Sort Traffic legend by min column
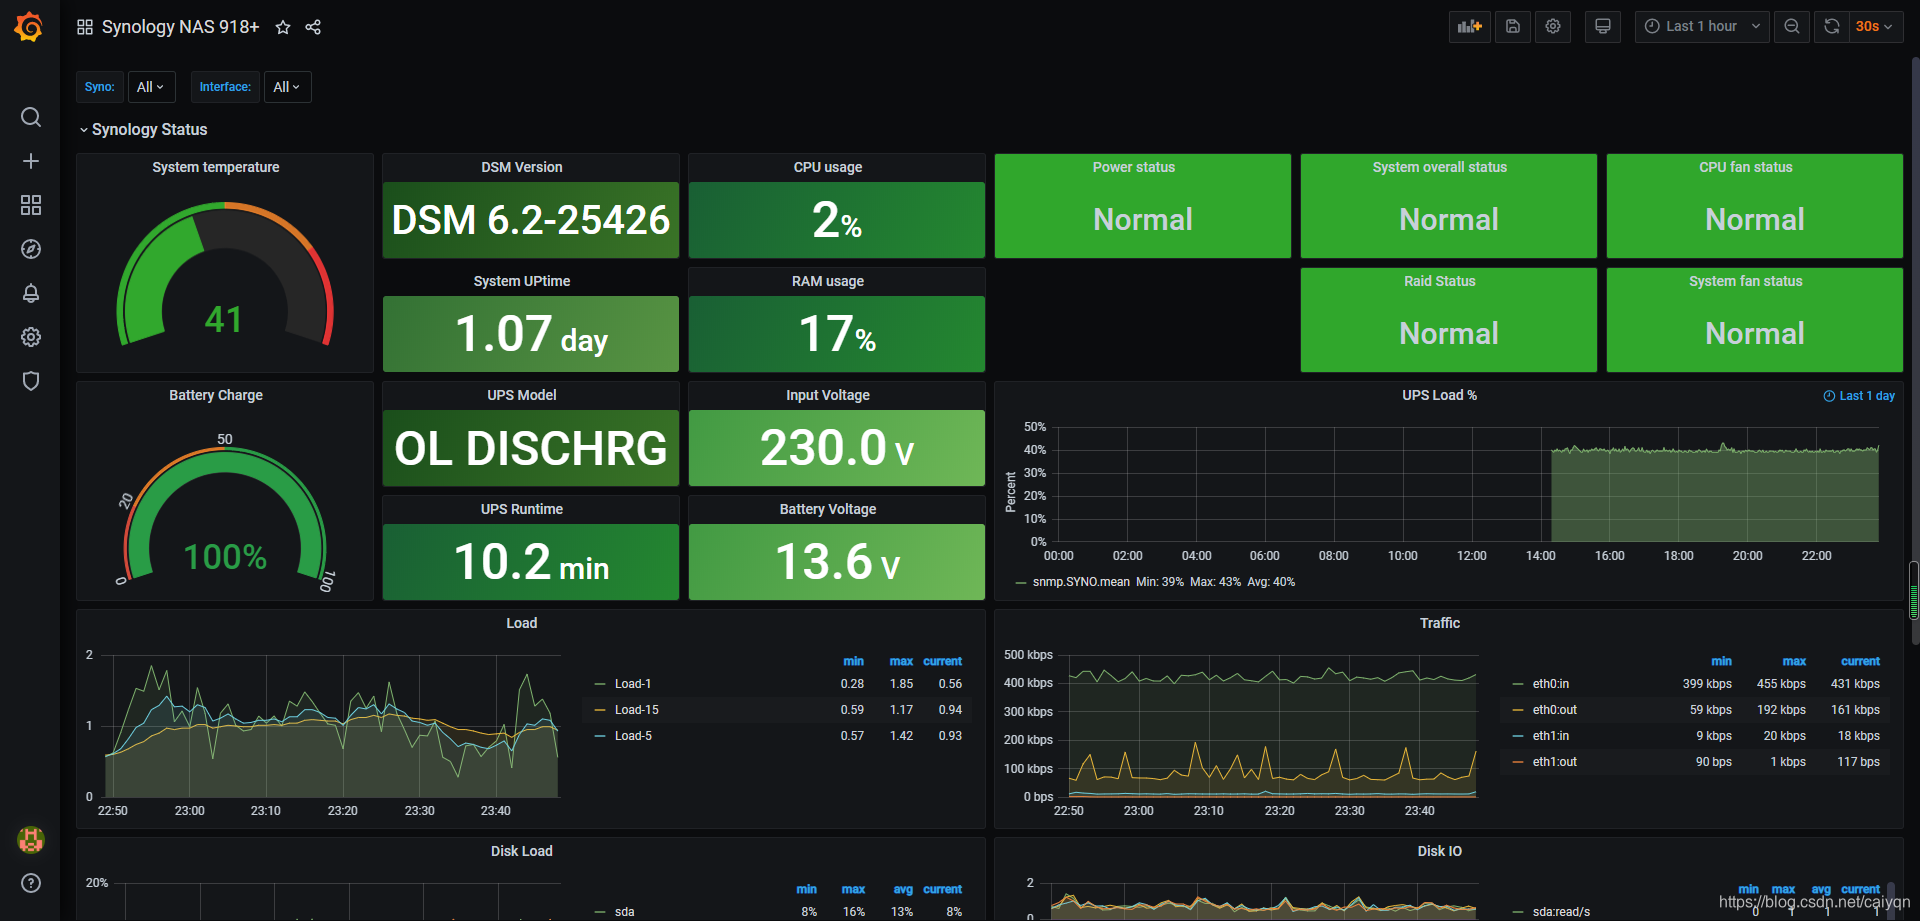The width and height of the screenshot is (1920, 921). (1721, 662)
